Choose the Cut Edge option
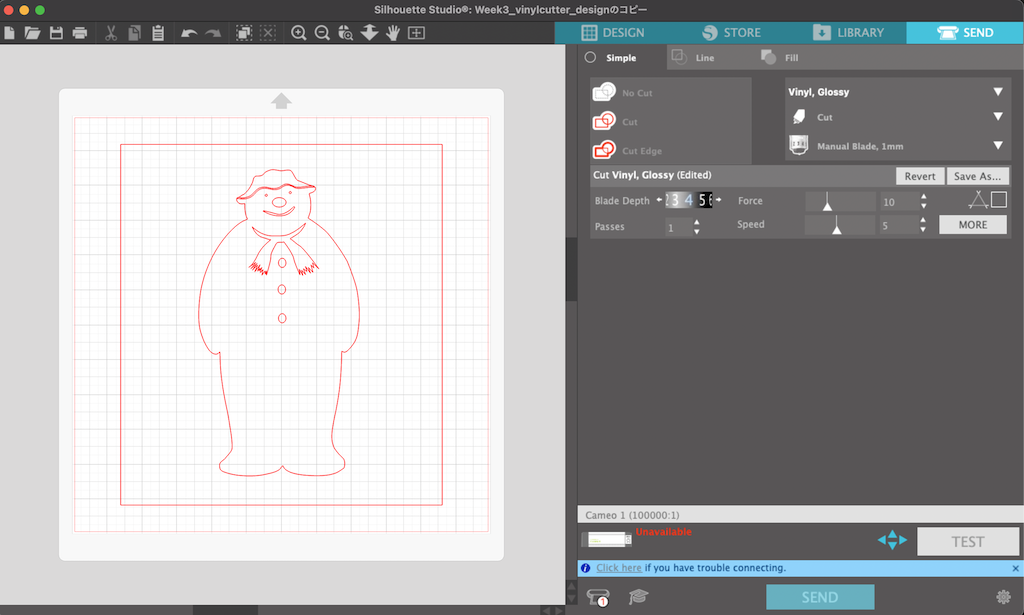This screenshot has width=1024, height=615. pyautogui.click(x=627, y=150)
